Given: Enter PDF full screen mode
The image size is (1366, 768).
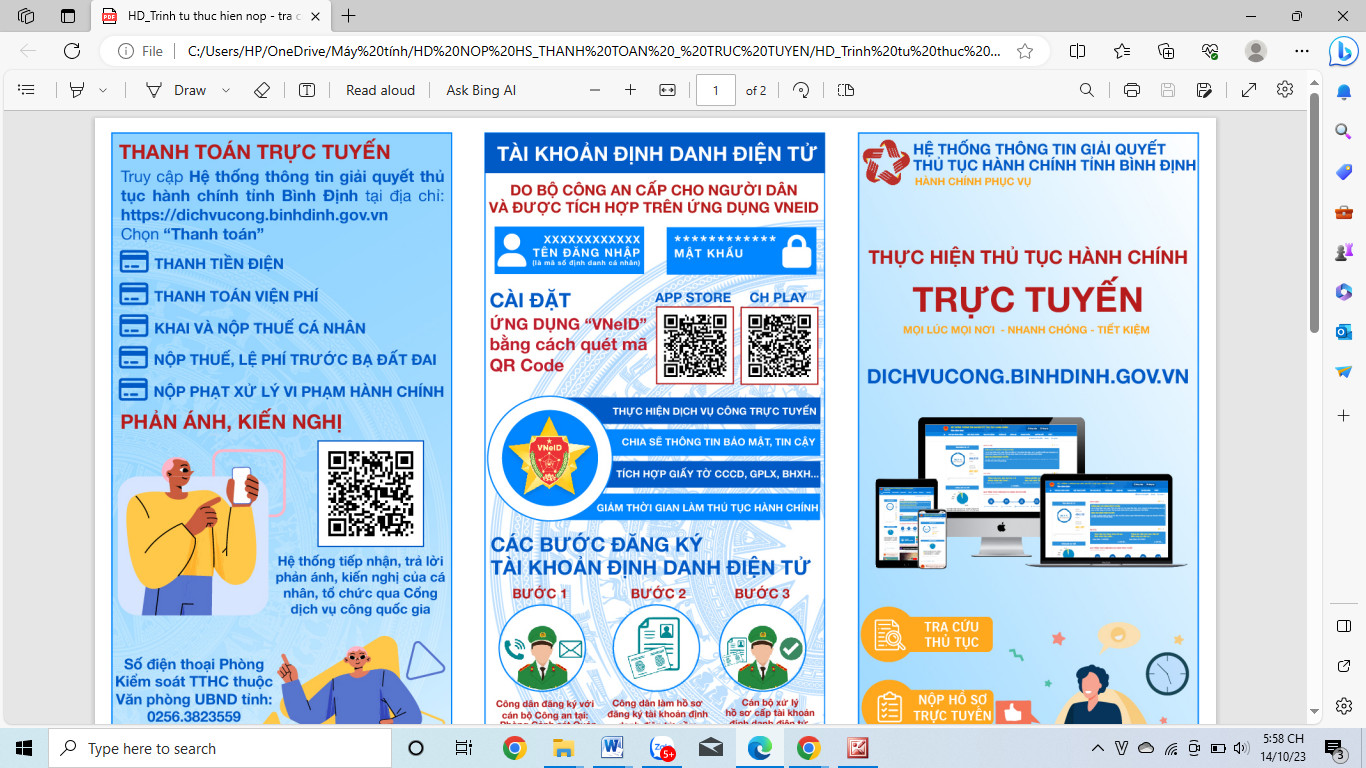Looking at the screenshot, I should 1249,90.
